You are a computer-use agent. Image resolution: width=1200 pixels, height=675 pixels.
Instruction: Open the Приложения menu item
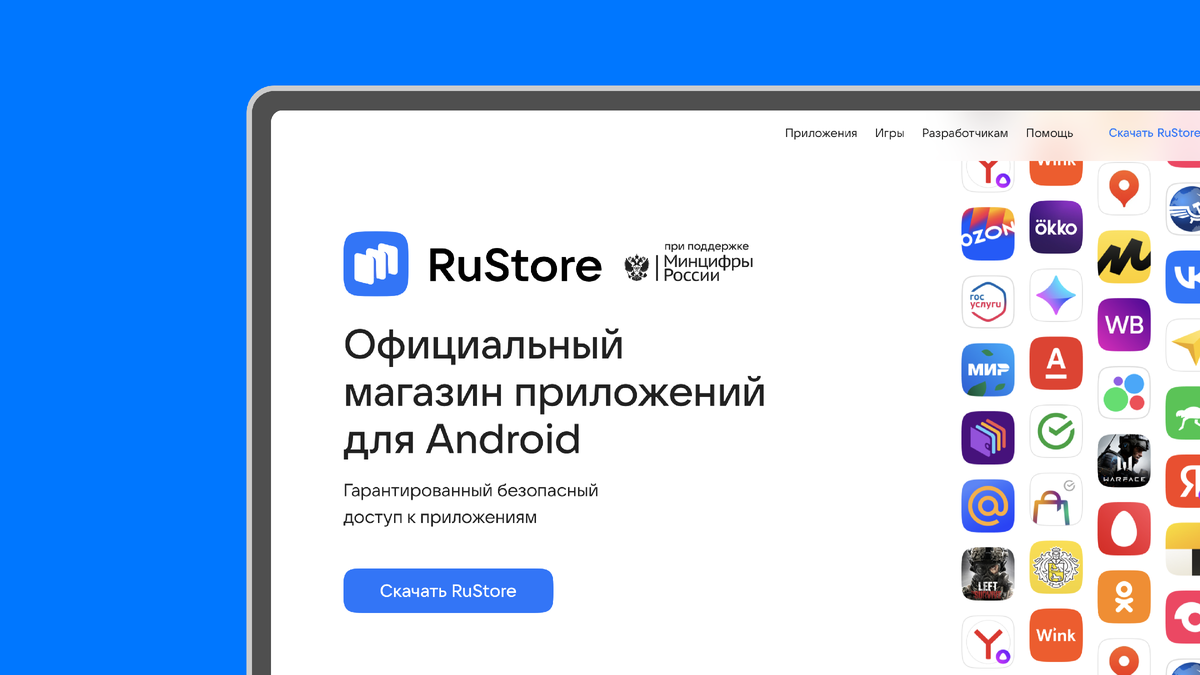[821, 133]
